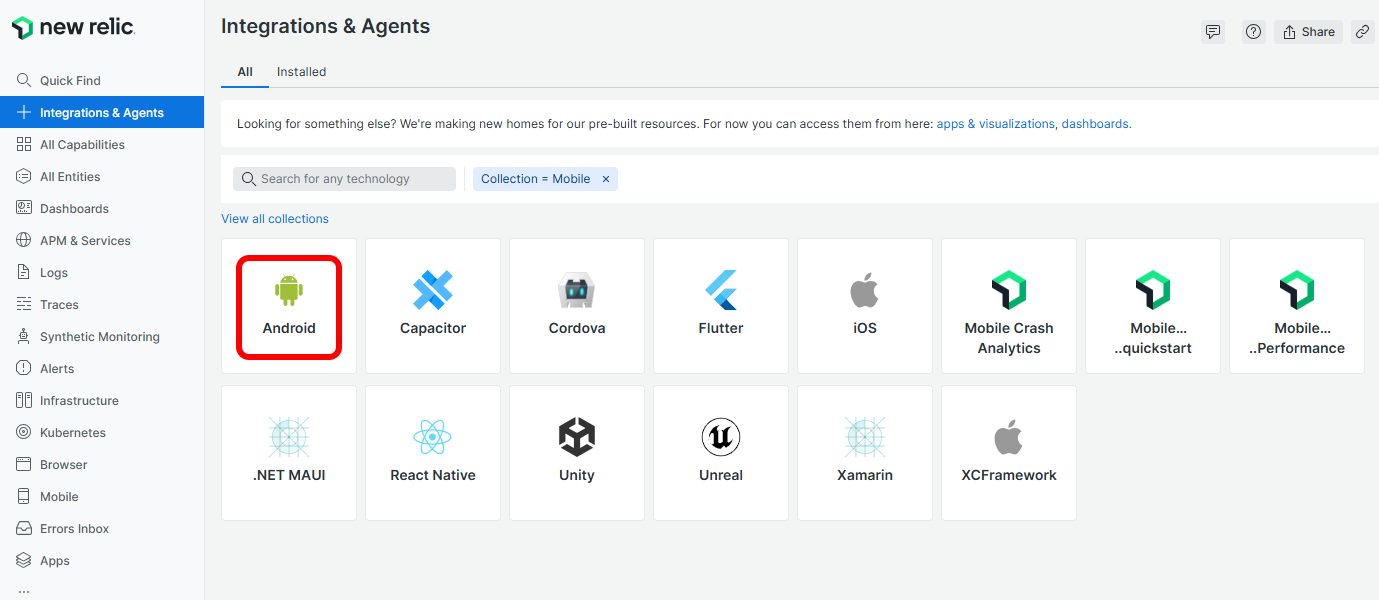Select the Unity integration card
Screen dimensions: 1379x600
(x=577, y=453)
